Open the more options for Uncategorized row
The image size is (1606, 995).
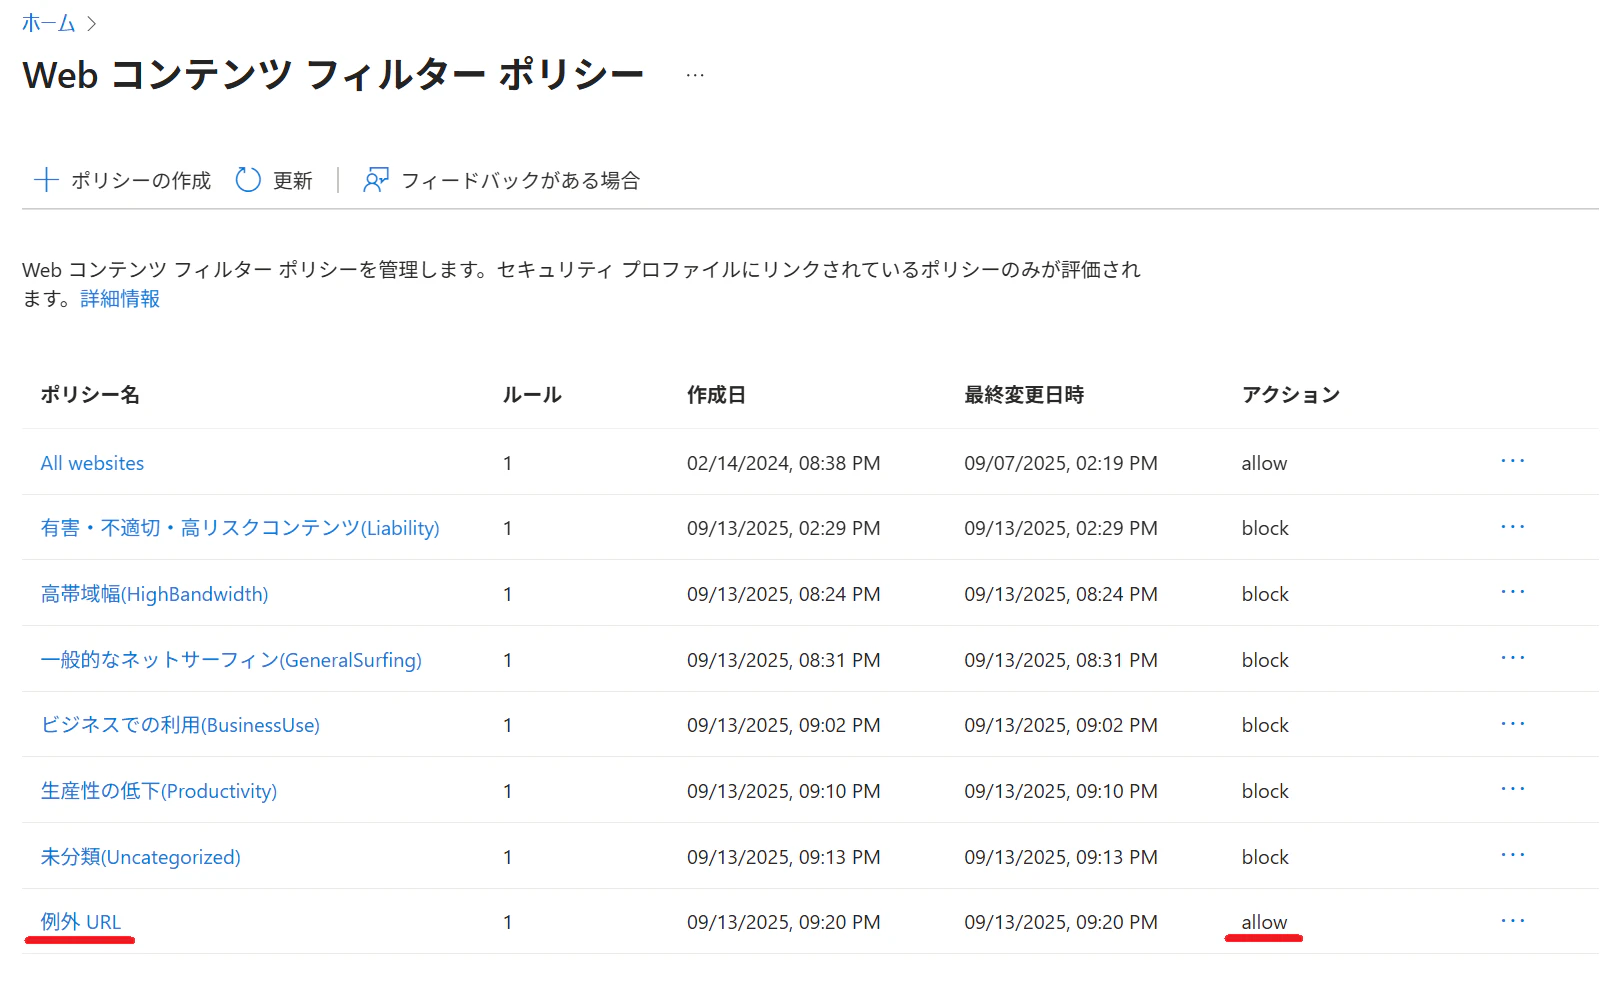click(x=1513, y=855)
